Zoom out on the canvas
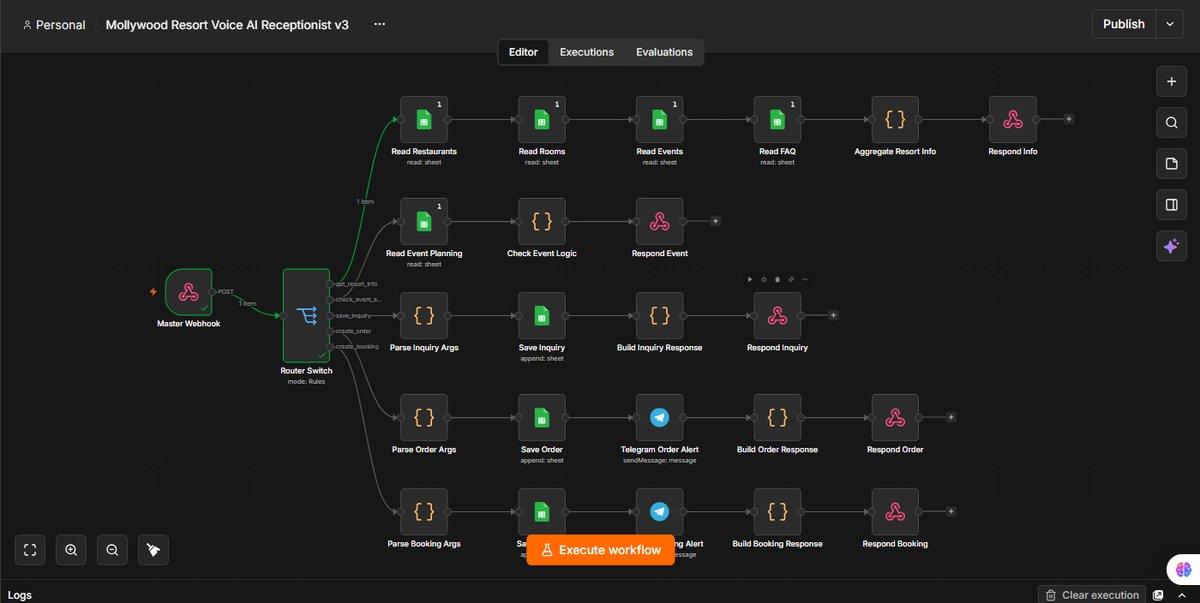1200x603 pixels. tap(112, 549)
